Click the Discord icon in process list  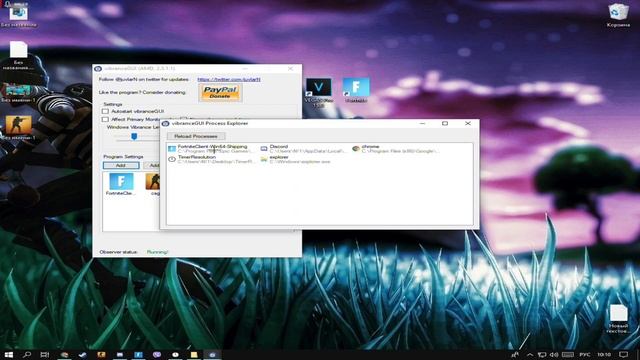[264, 149]
